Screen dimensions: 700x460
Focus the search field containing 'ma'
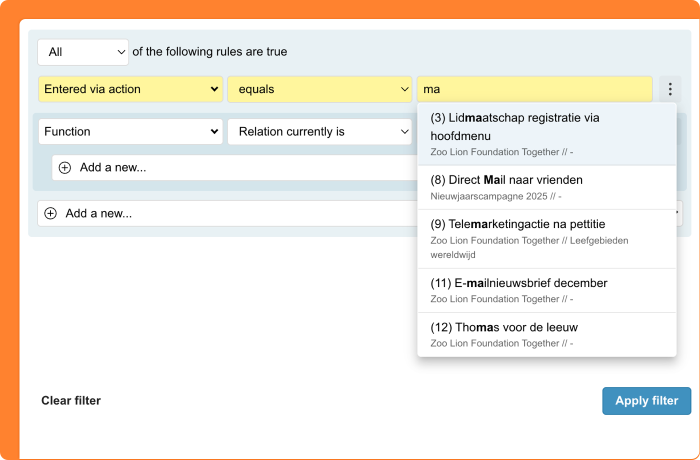(534, 89)
